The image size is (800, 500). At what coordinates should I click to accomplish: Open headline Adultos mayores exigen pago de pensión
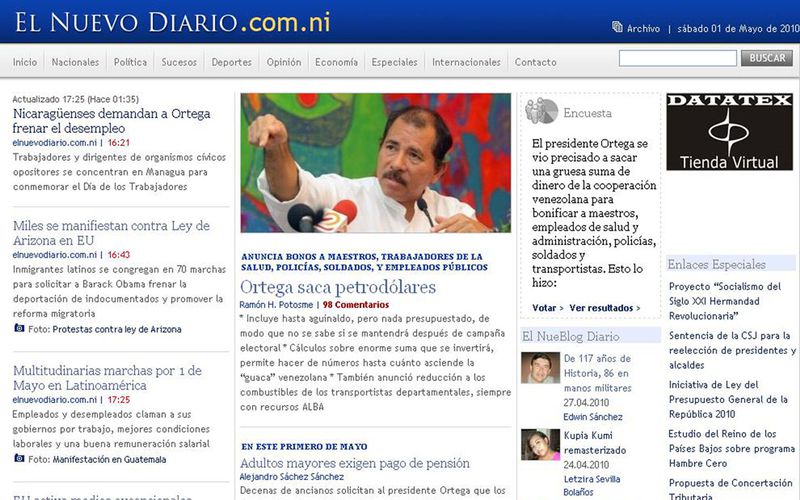tap(355, 463)
